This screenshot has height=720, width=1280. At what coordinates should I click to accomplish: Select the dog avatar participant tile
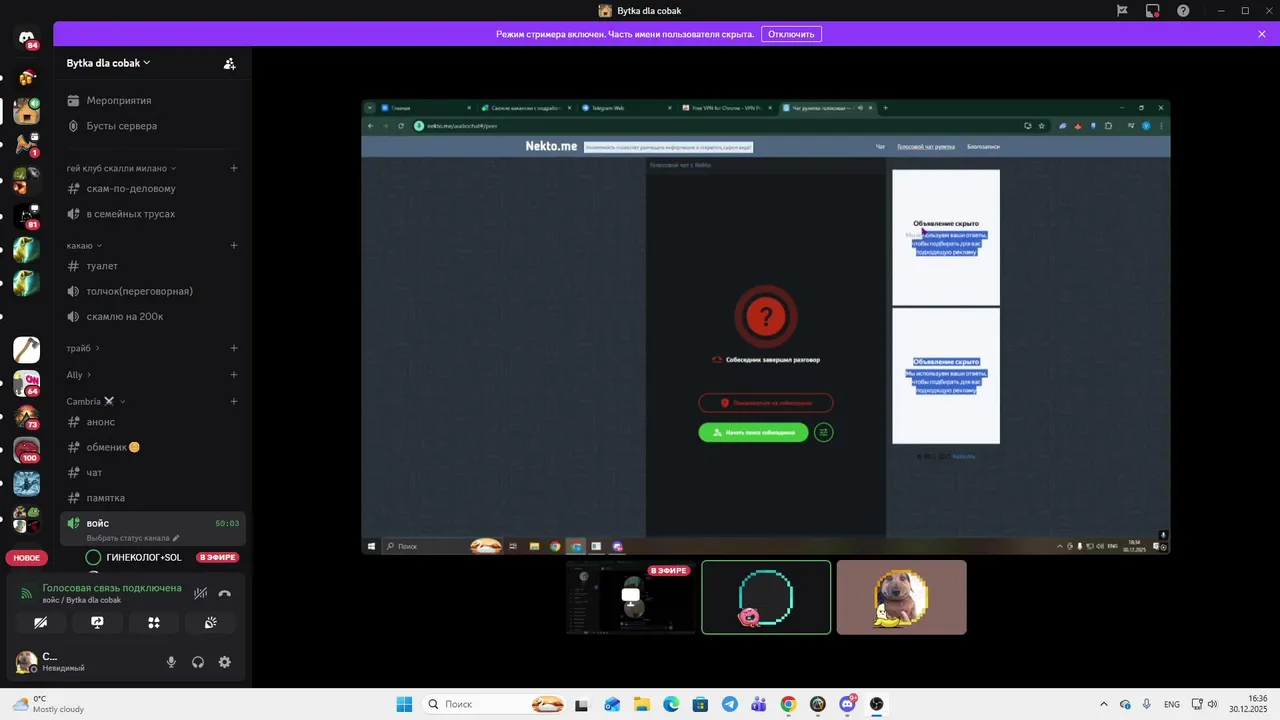(902, 597)
